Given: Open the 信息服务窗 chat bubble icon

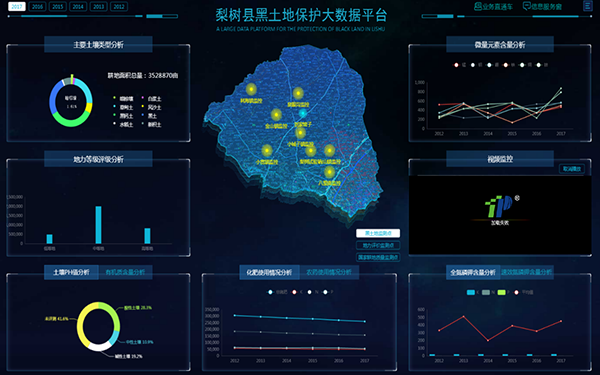Looking at the screenshot, I should point(527,6).
